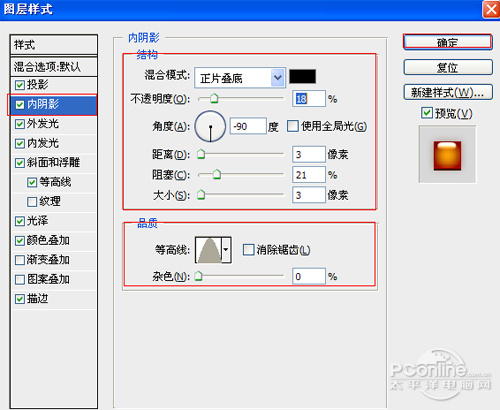
Task: Uncheck the 投影 effect checkbox
Action: click(20, 85)
